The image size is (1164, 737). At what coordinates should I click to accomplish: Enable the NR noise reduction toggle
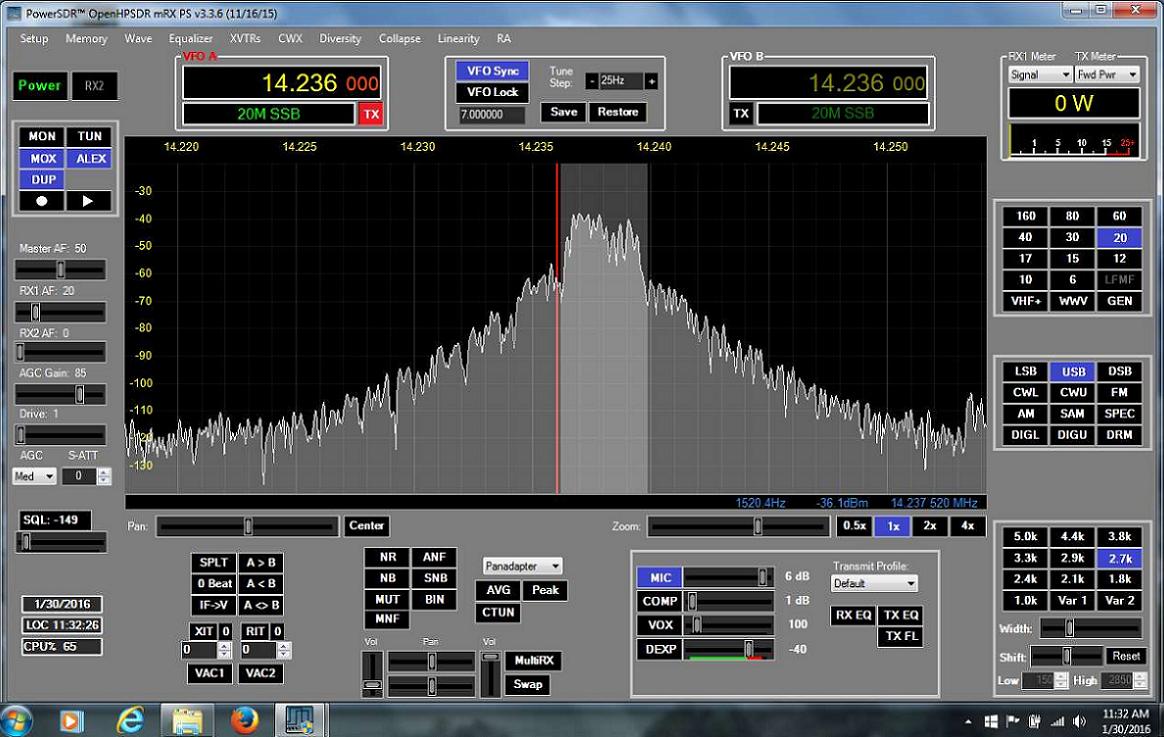[387, 557]
